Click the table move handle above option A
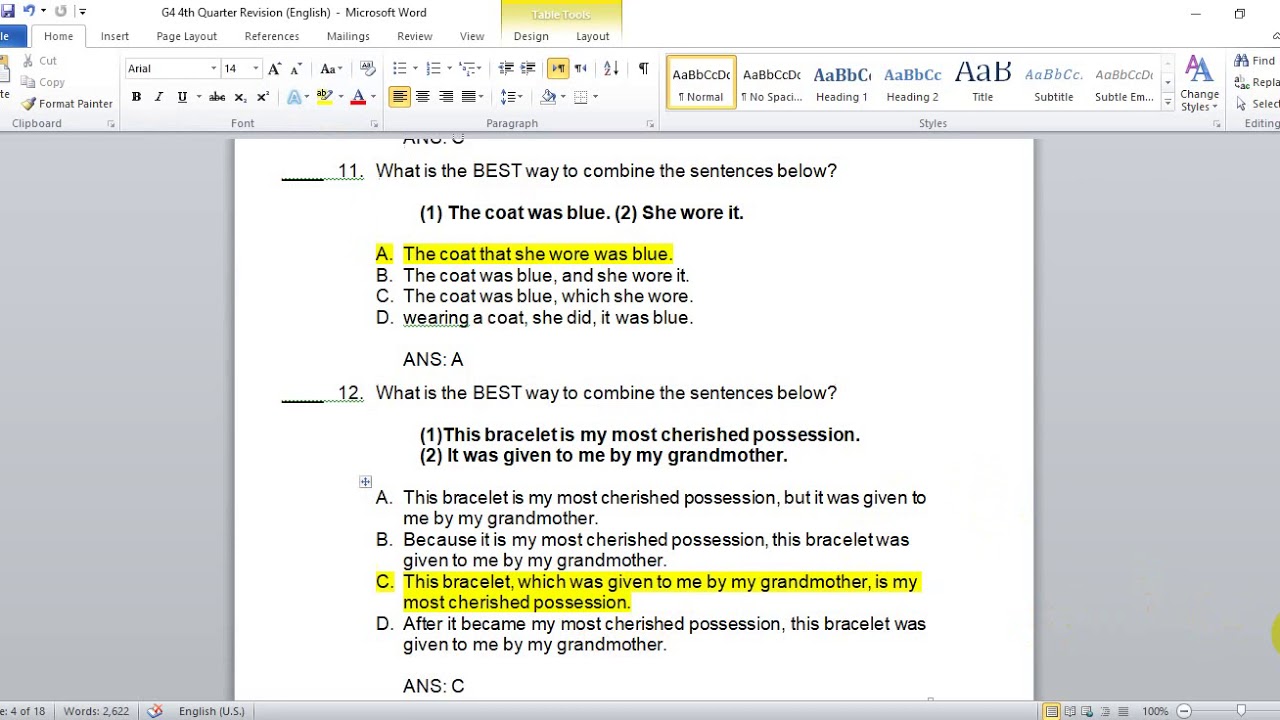 tap(365, 482)
